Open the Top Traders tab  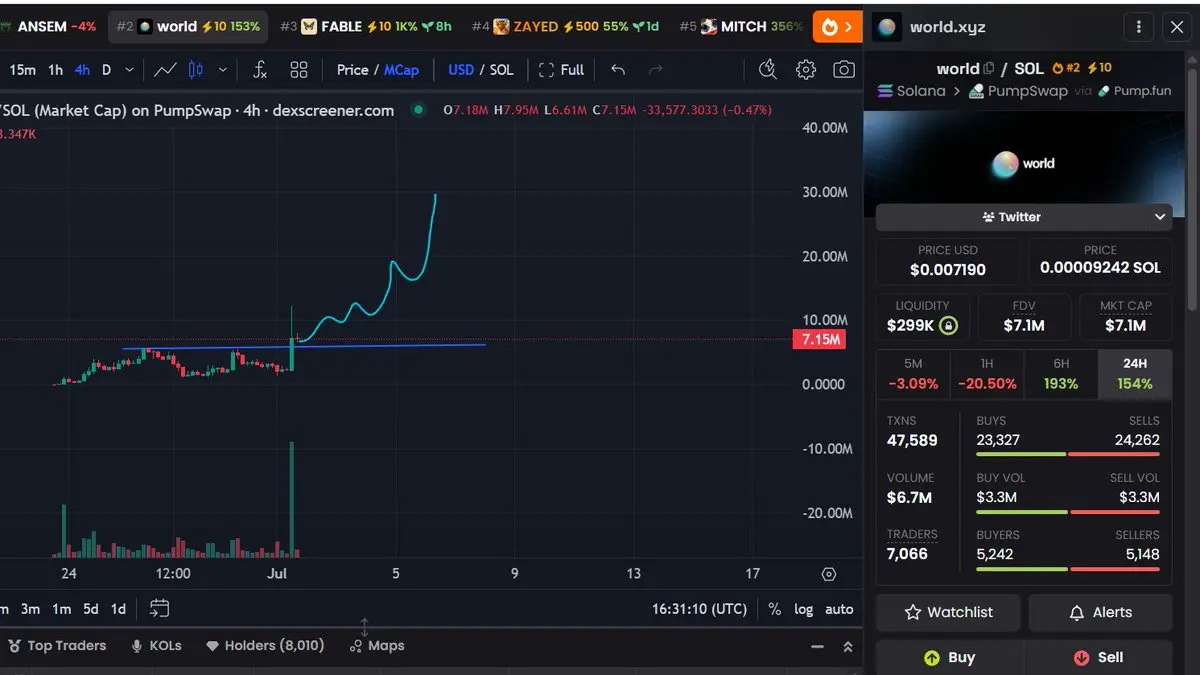coord(57,646)
